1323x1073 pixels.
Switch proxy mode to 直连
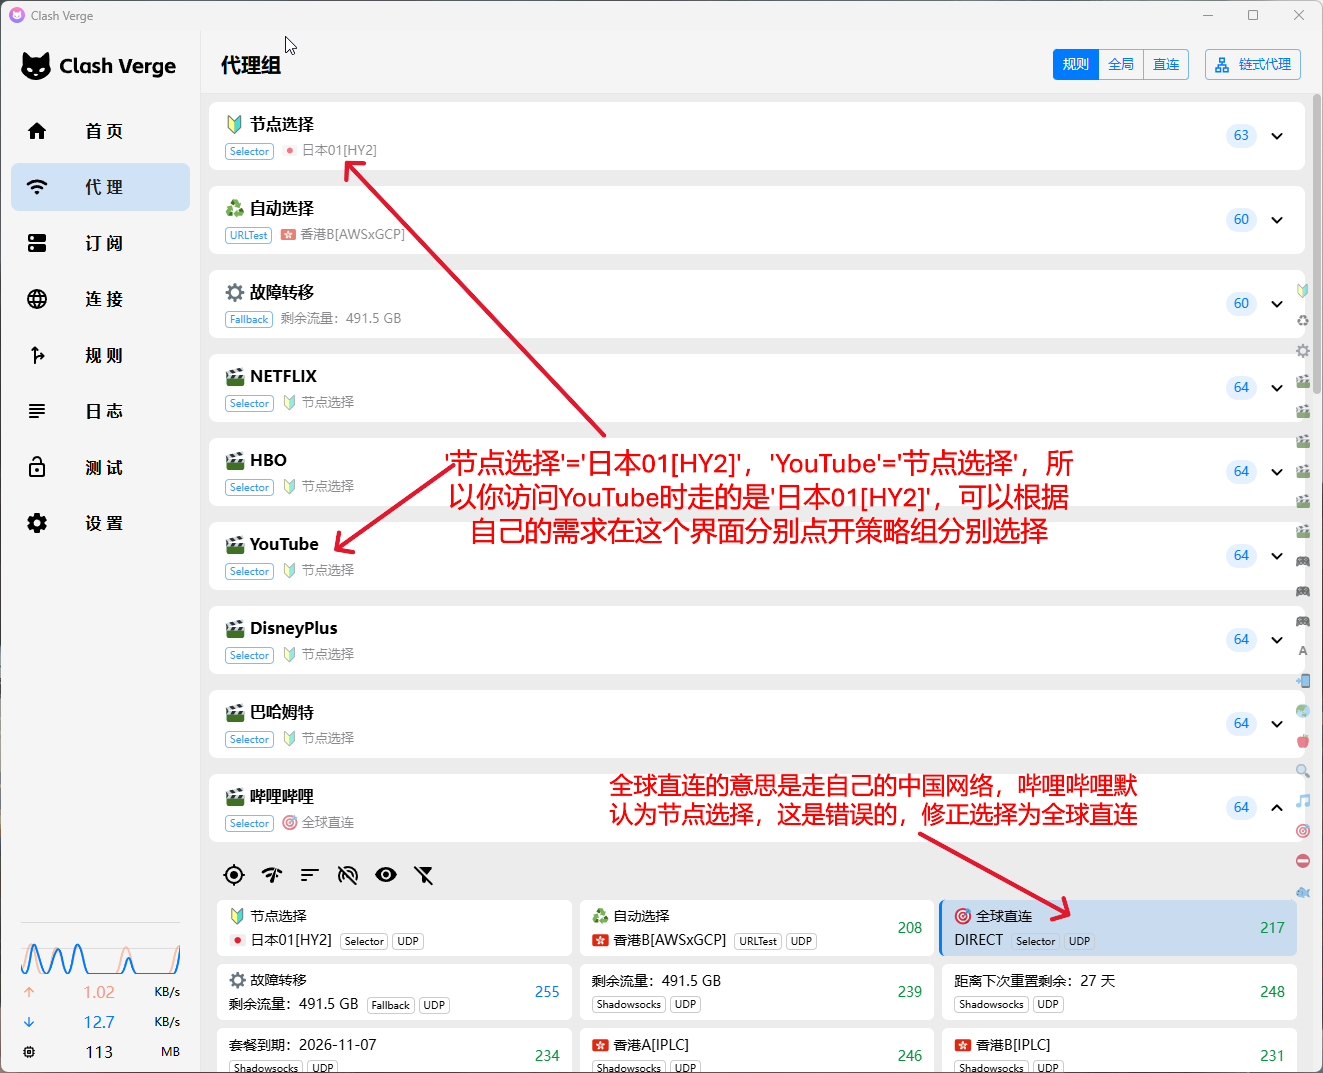[1166, 64]
